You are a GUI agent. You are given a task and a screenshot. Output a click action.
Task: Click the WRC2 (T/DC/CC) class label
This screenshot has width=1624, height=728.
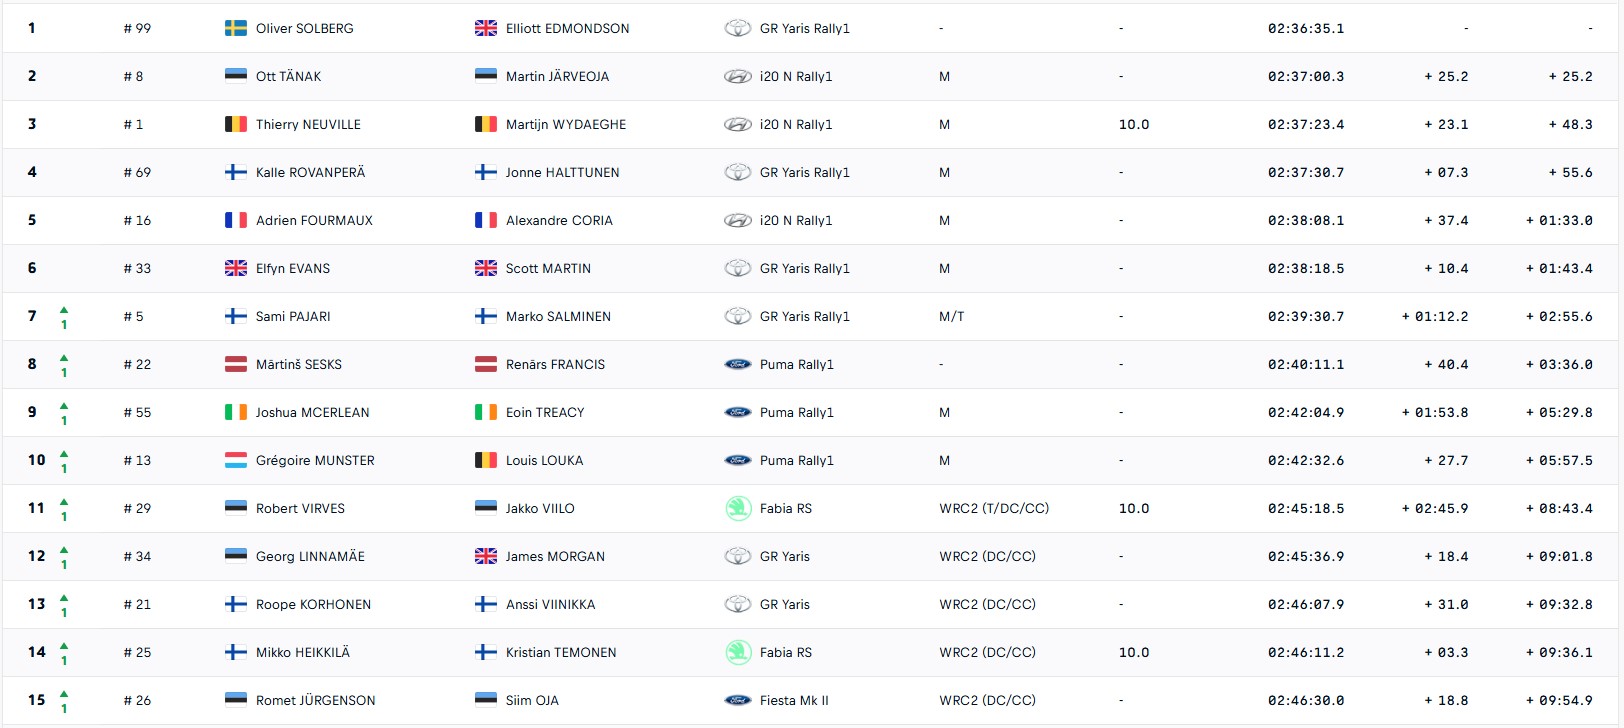994,508
